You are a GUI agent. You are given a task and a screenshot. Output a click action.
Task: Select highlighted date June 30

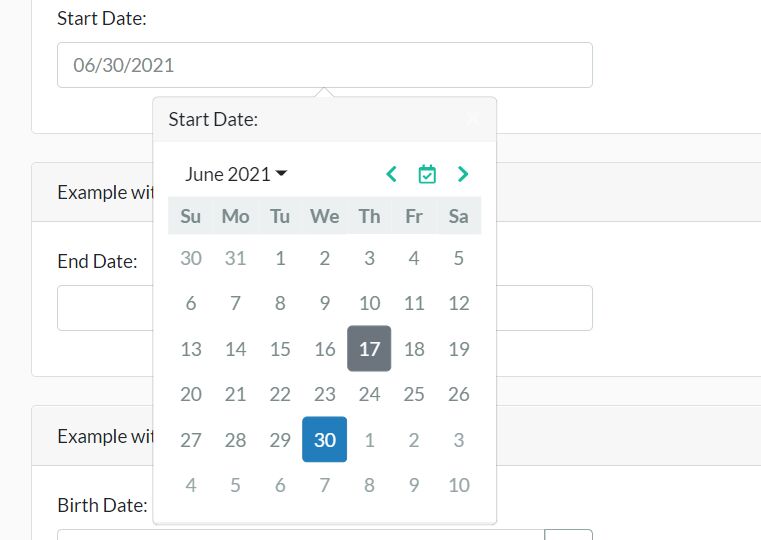(x=325, y=440)
